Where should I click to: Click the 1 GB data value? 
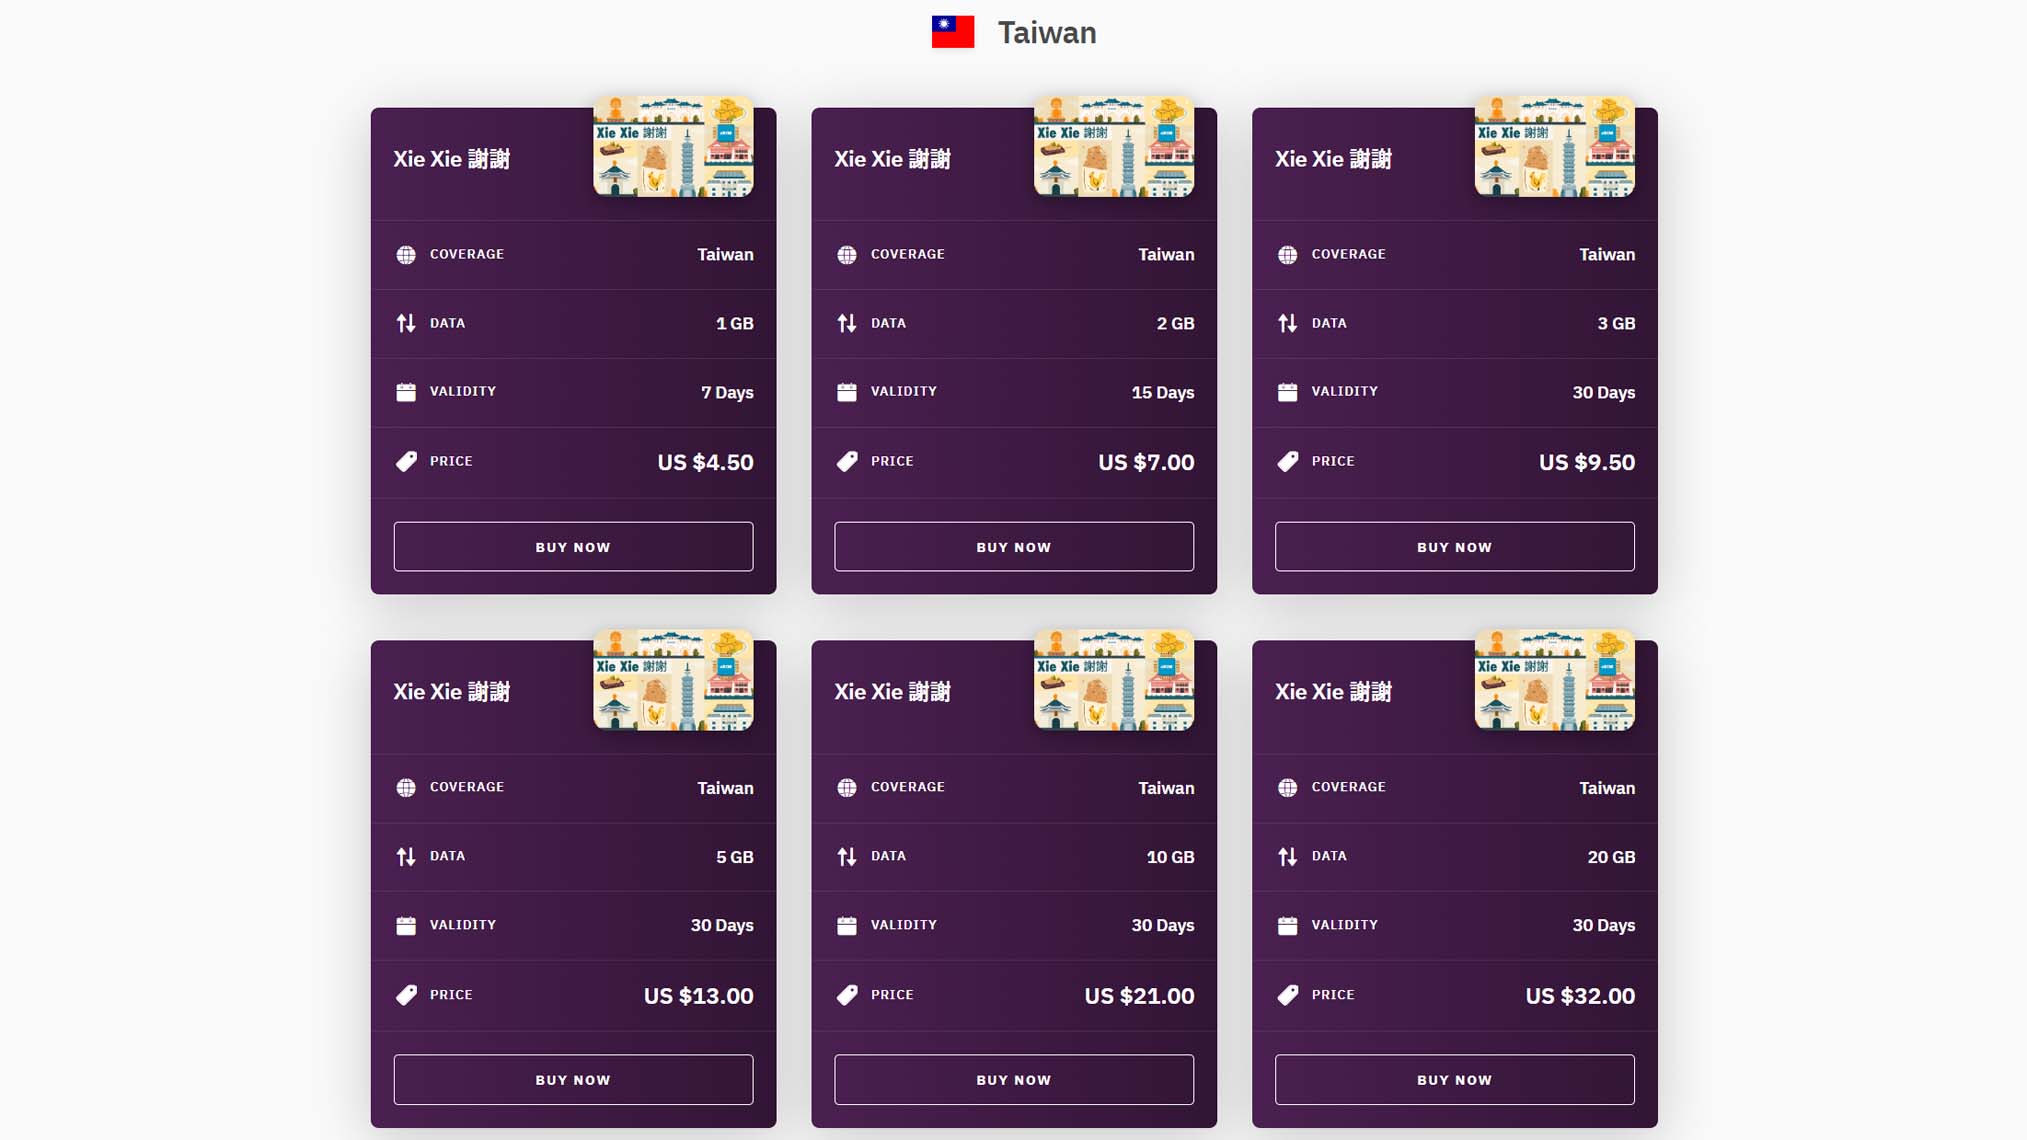tap(735, 324)
